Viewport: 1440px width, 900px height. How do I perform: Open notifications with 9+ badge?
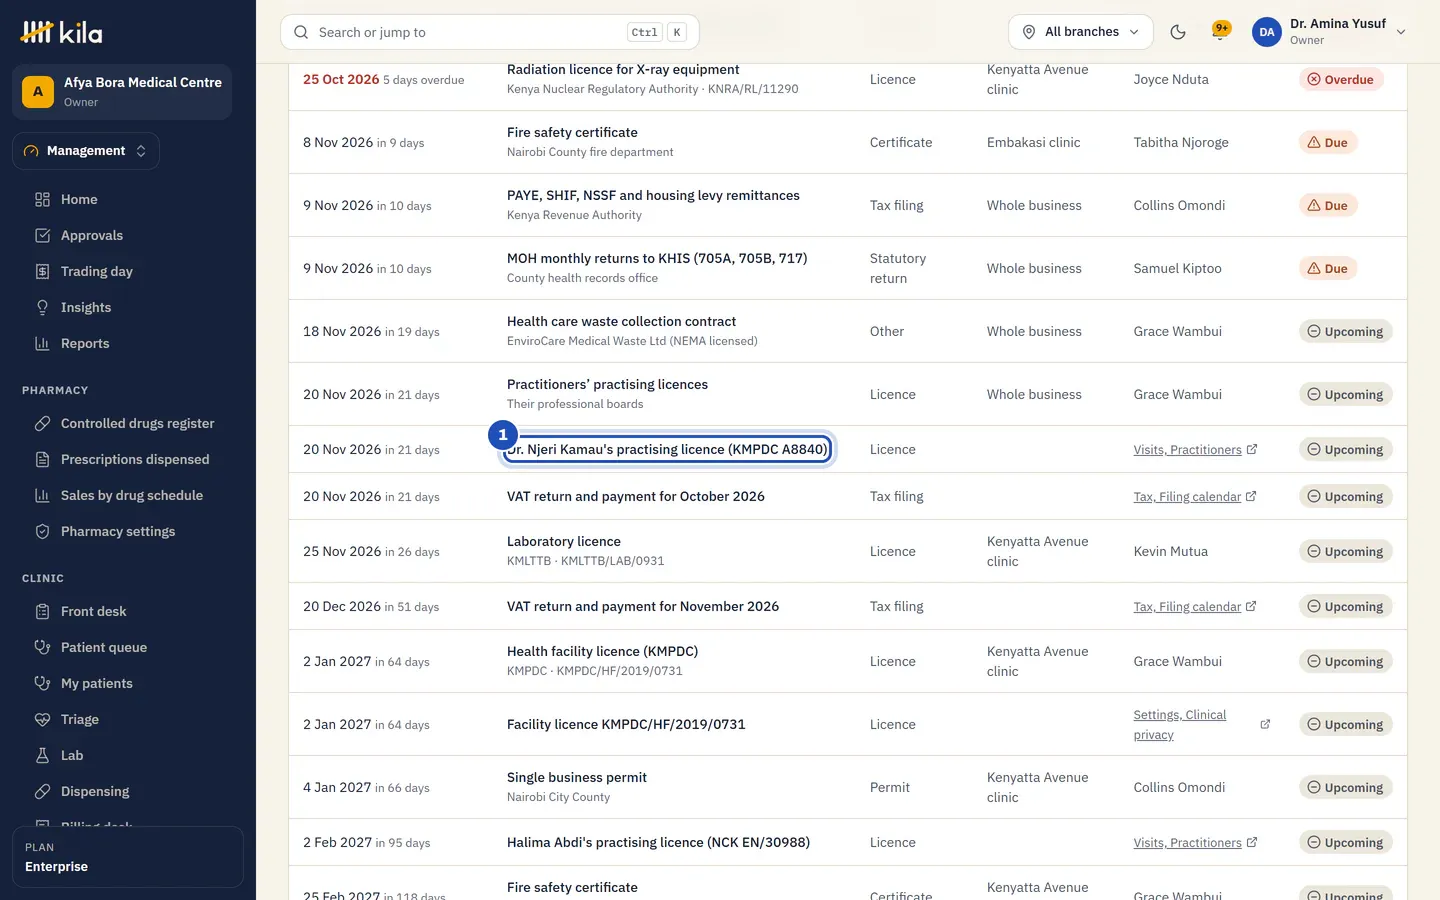pyautogui.click(x=1220, y=32)
